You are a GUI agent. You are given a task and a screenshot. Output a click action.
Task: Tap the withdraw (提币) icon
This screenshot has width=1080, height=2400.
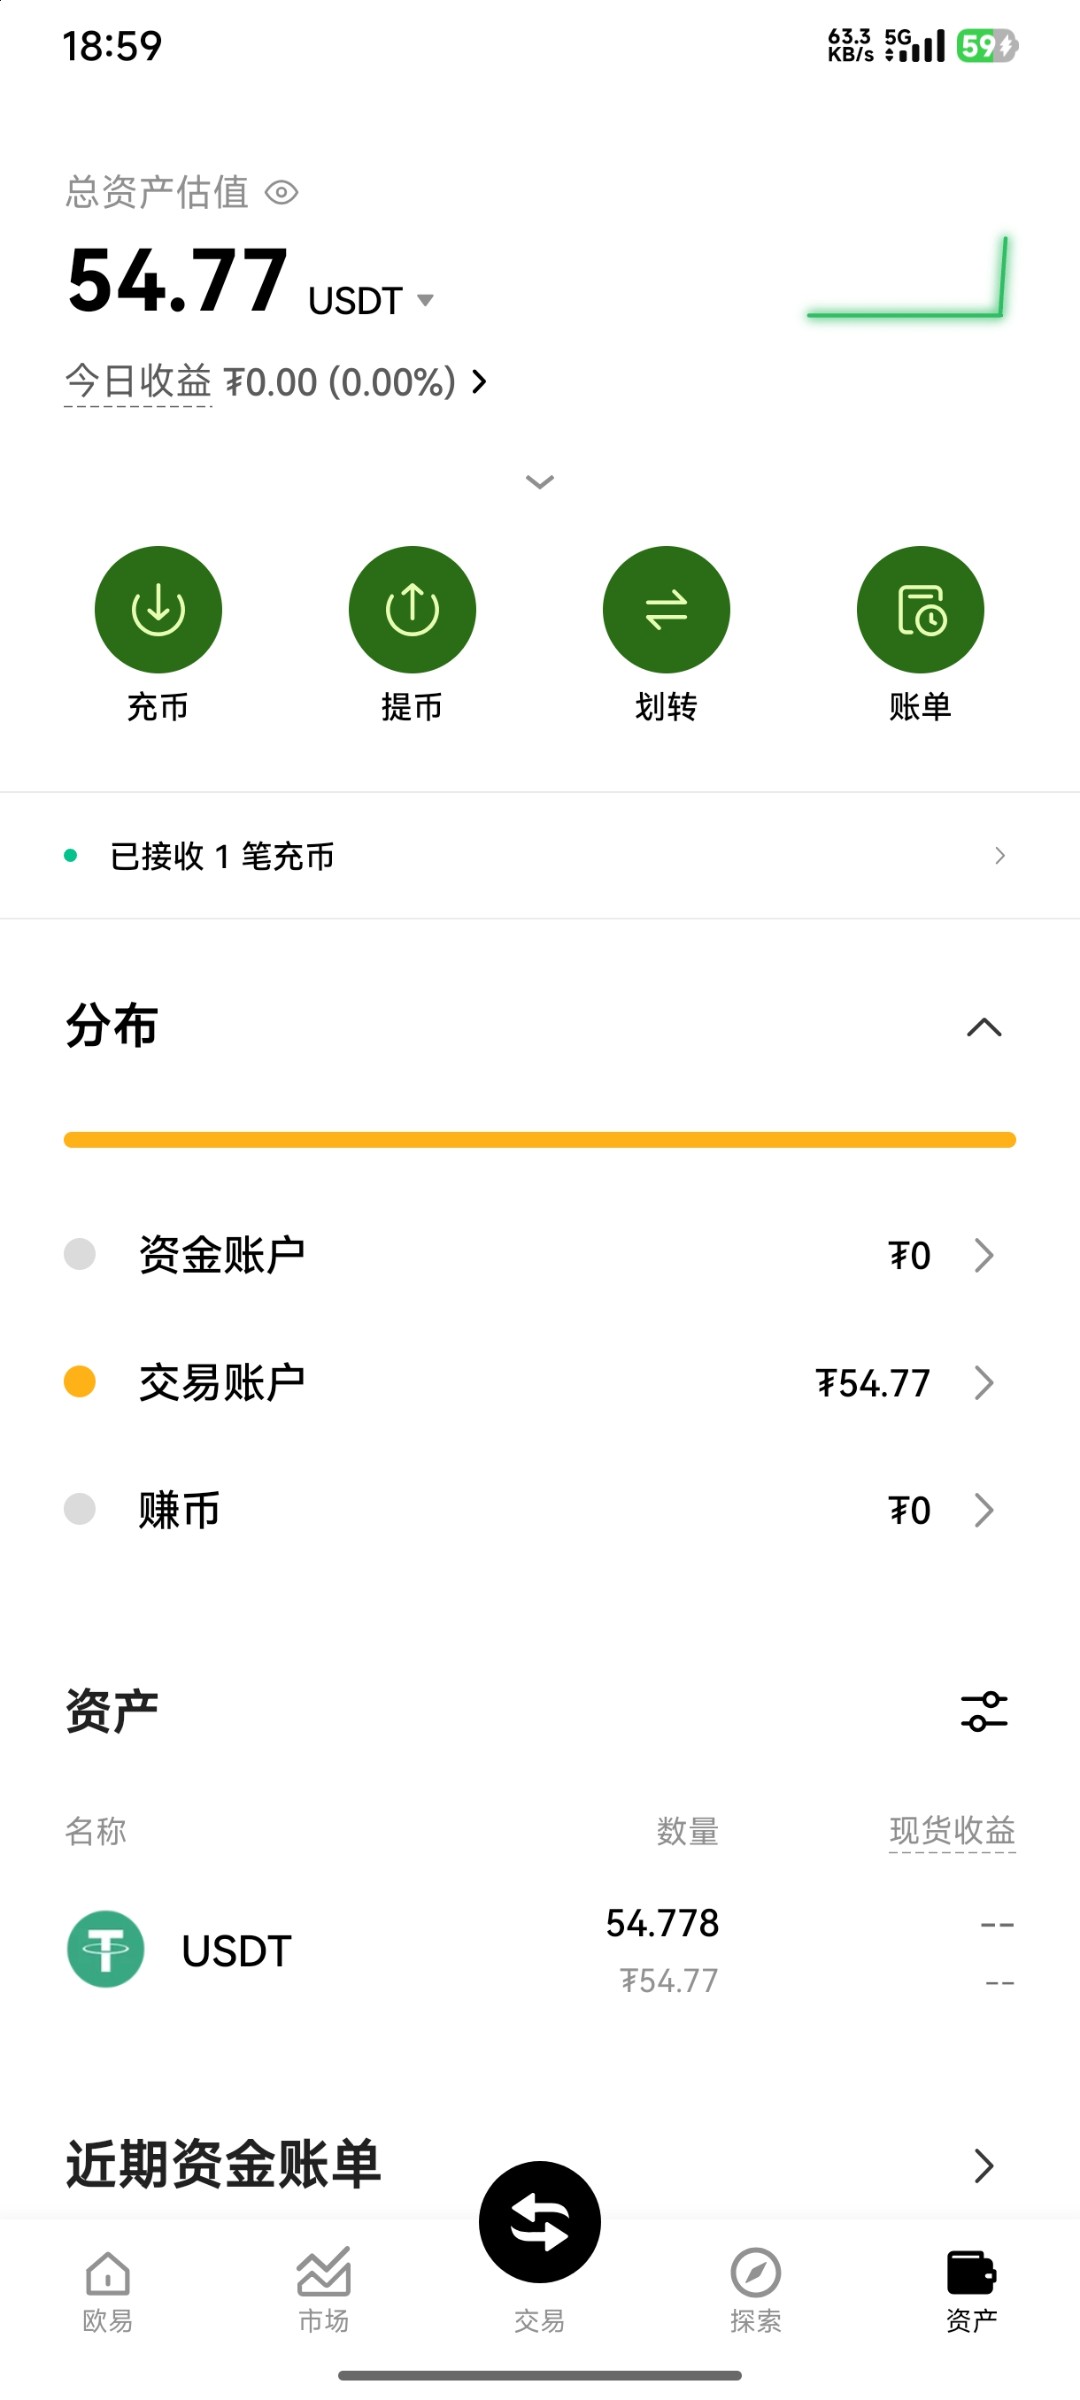click(x=412, y=609)
